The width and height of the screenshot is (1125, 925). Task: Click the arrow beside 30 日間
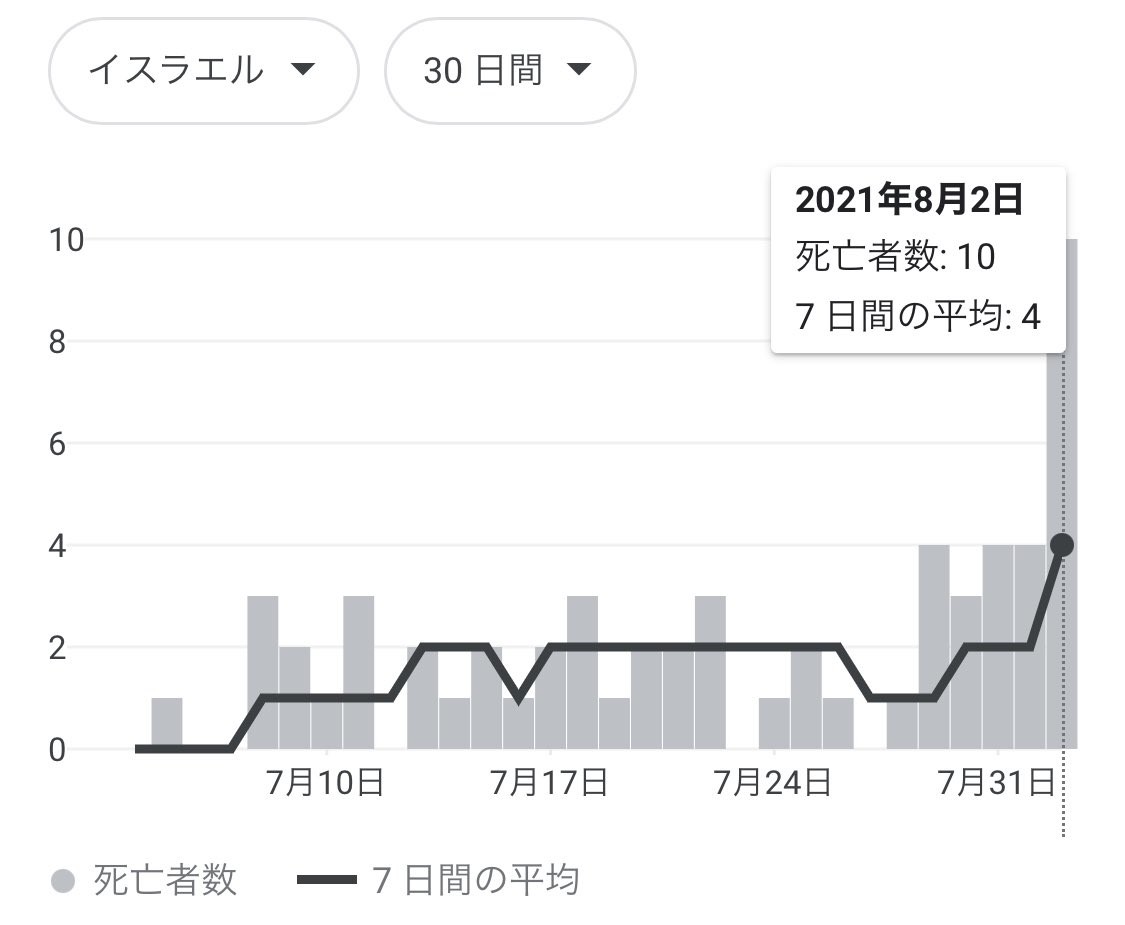[579, 70]
